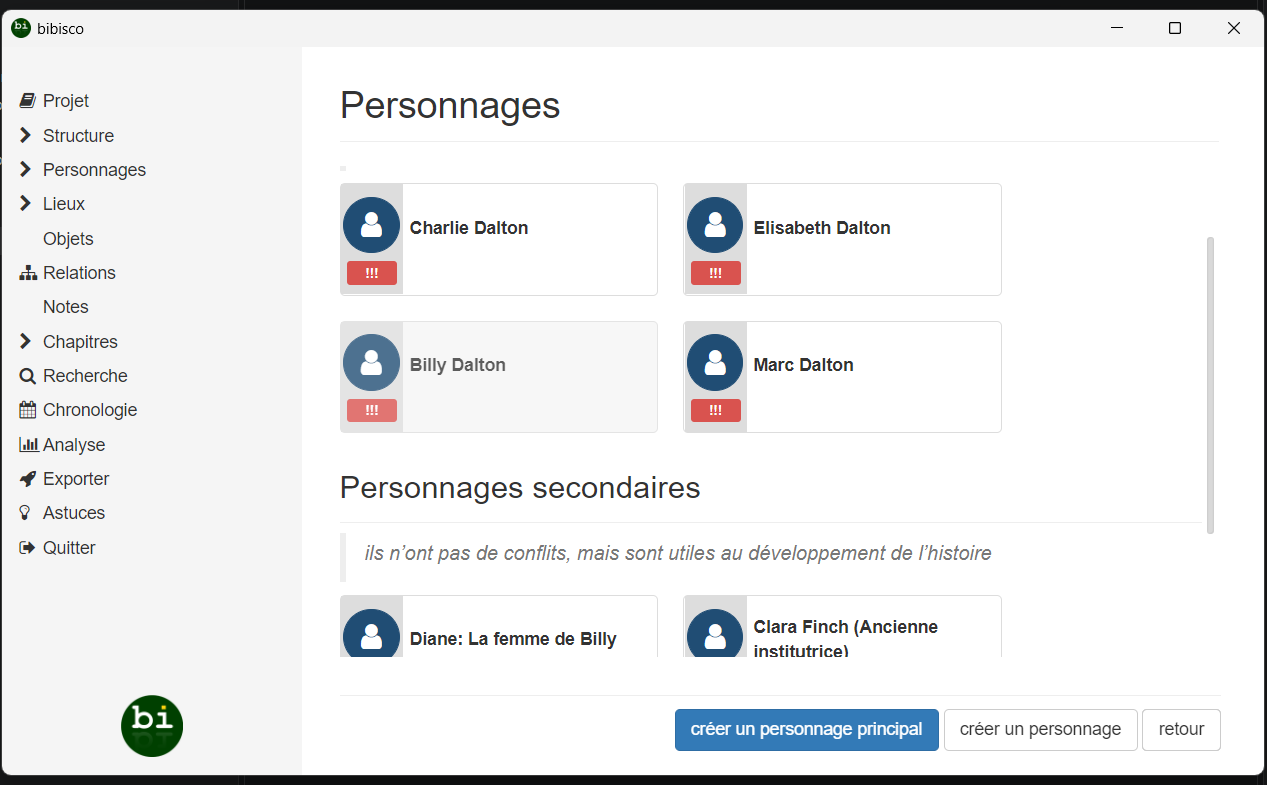Open the Marc Dalton character name
This screenshot has width=1267, height=785.
point(804,365)
